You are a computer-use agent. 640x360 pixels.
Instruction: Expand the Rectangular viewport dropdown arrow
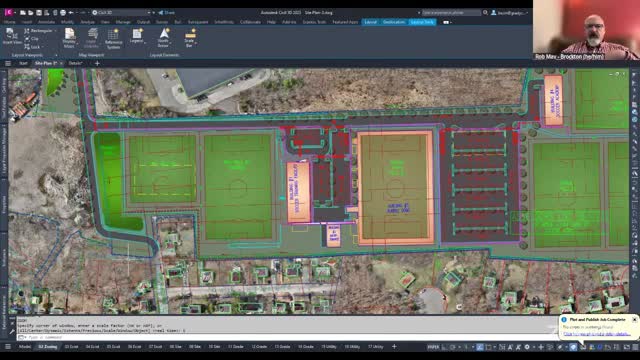[56, 31]
